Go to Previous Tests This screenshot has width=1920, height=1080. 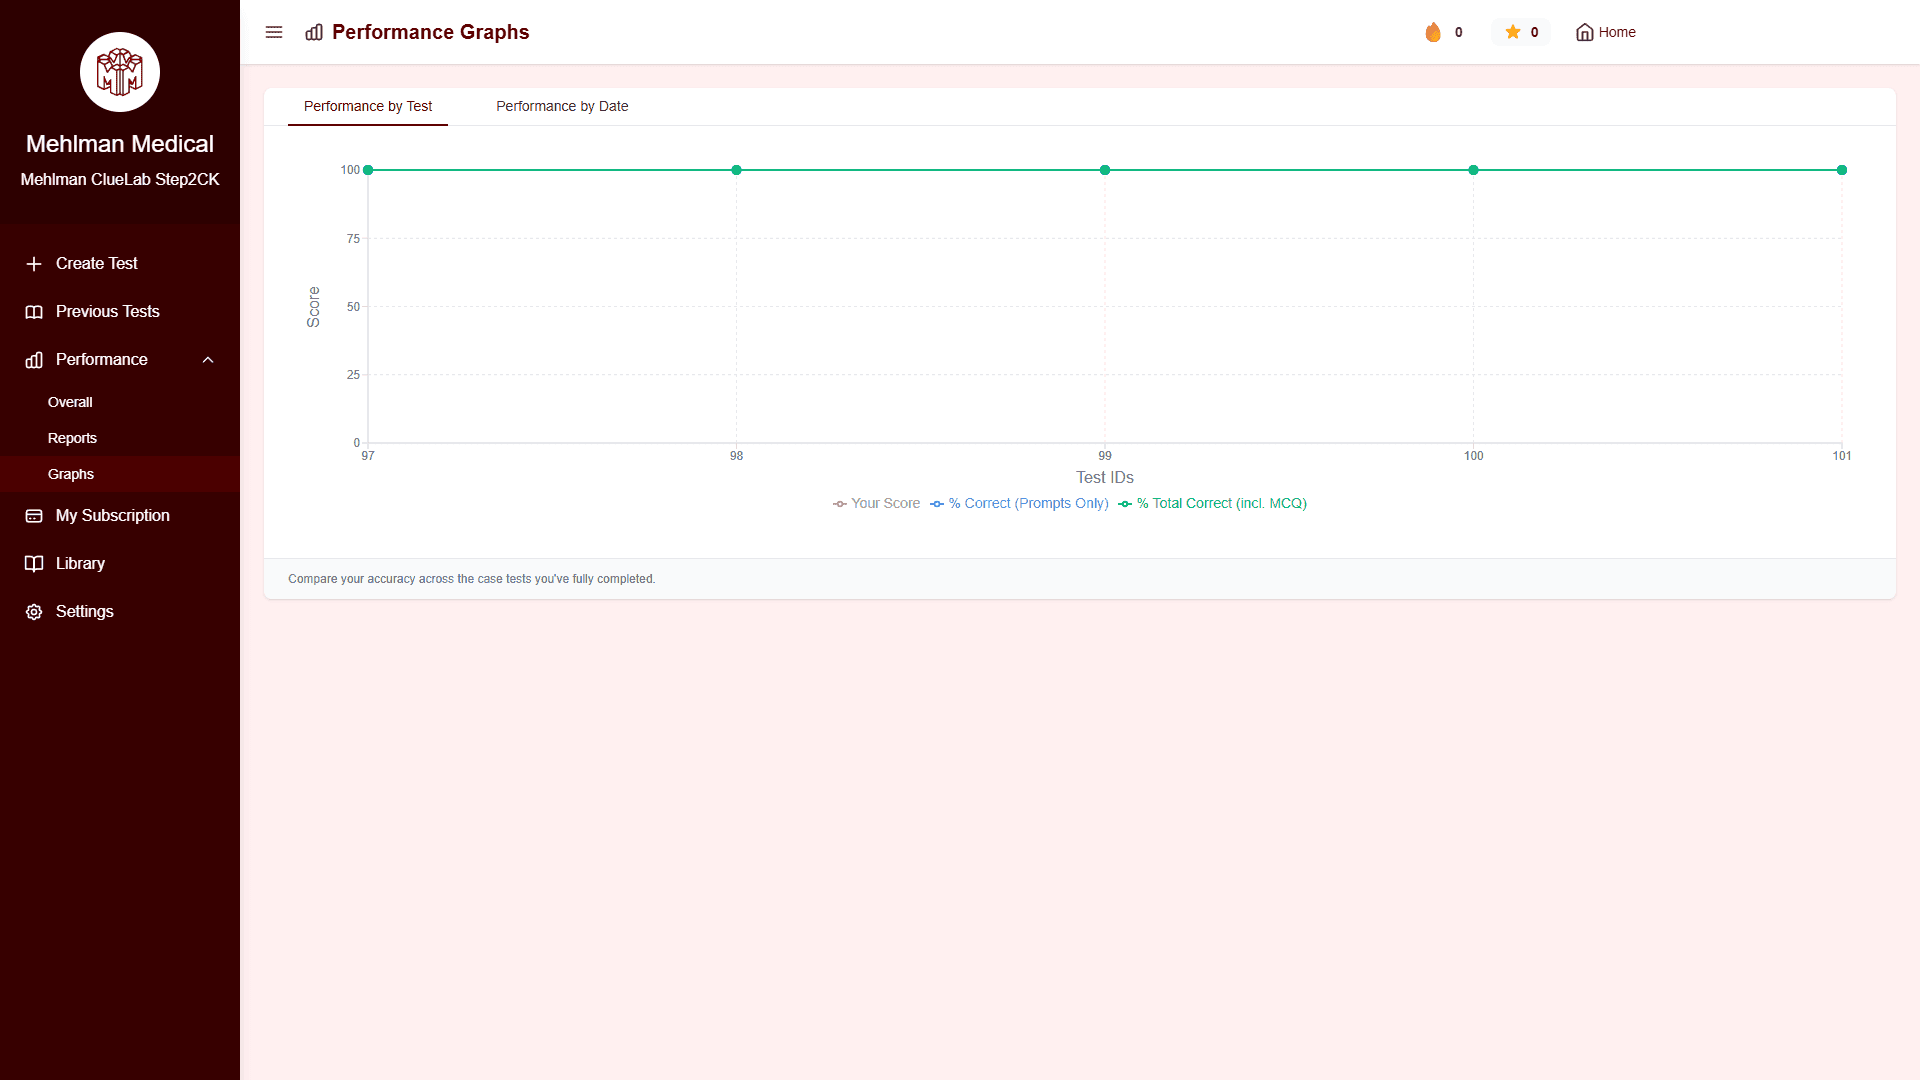(x=108, y=312)
